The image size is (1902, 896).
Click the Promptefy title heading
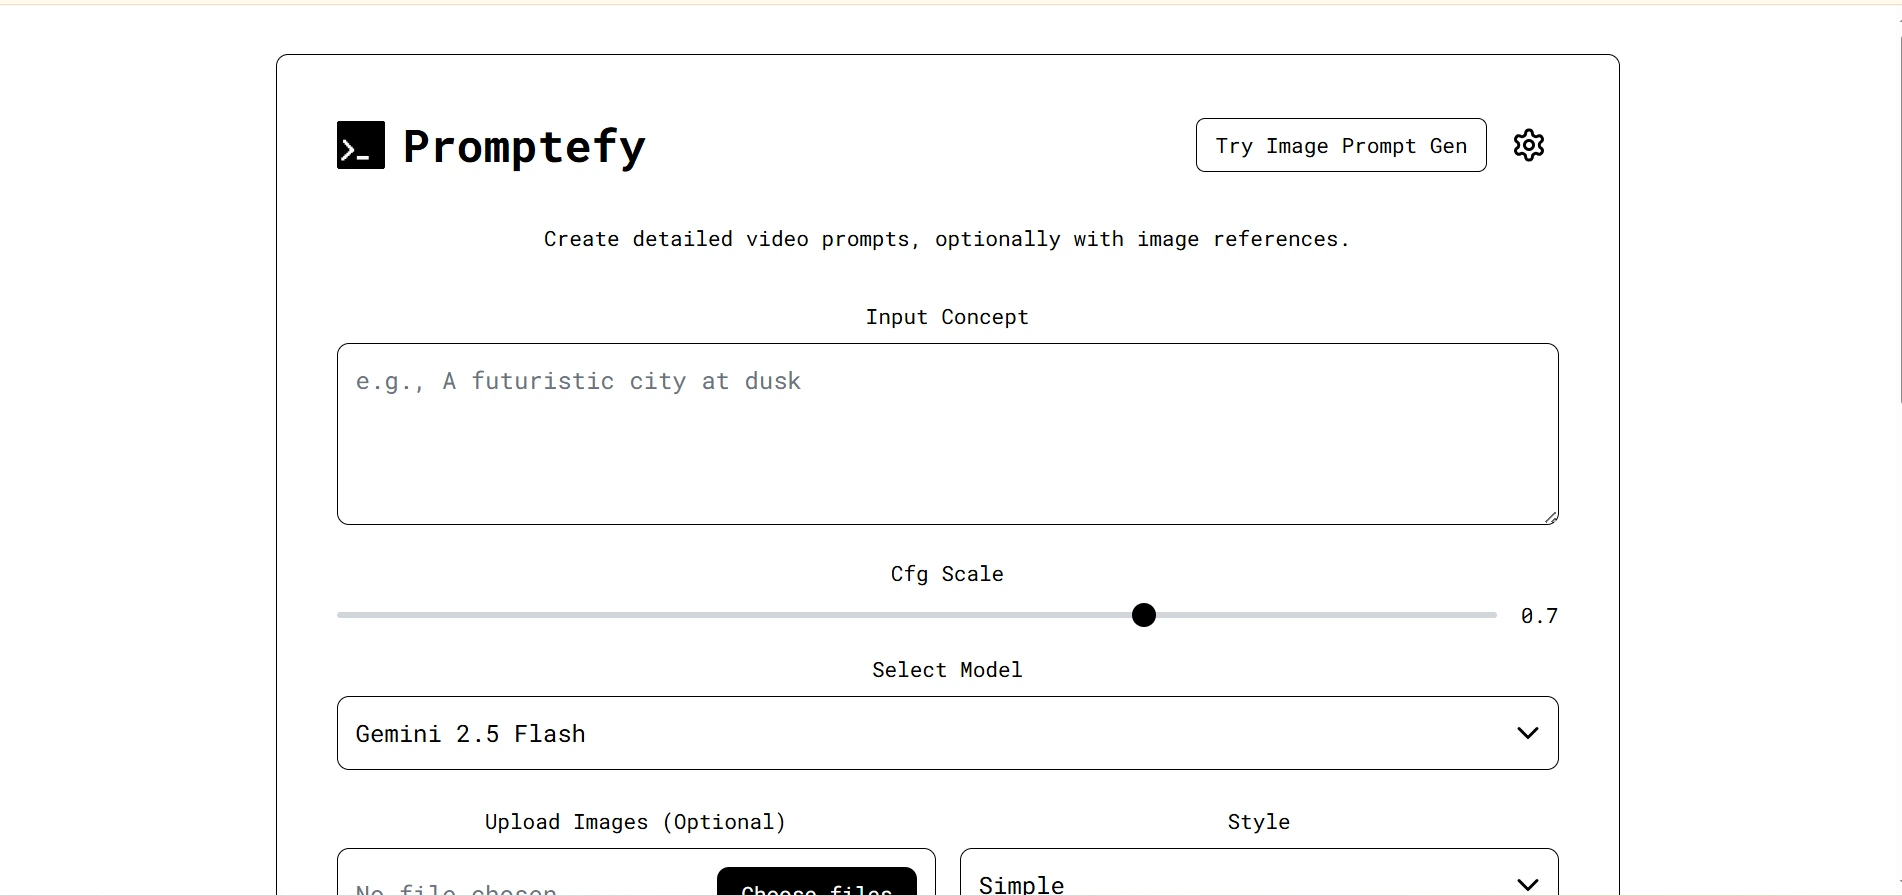[x=524, y=146]
